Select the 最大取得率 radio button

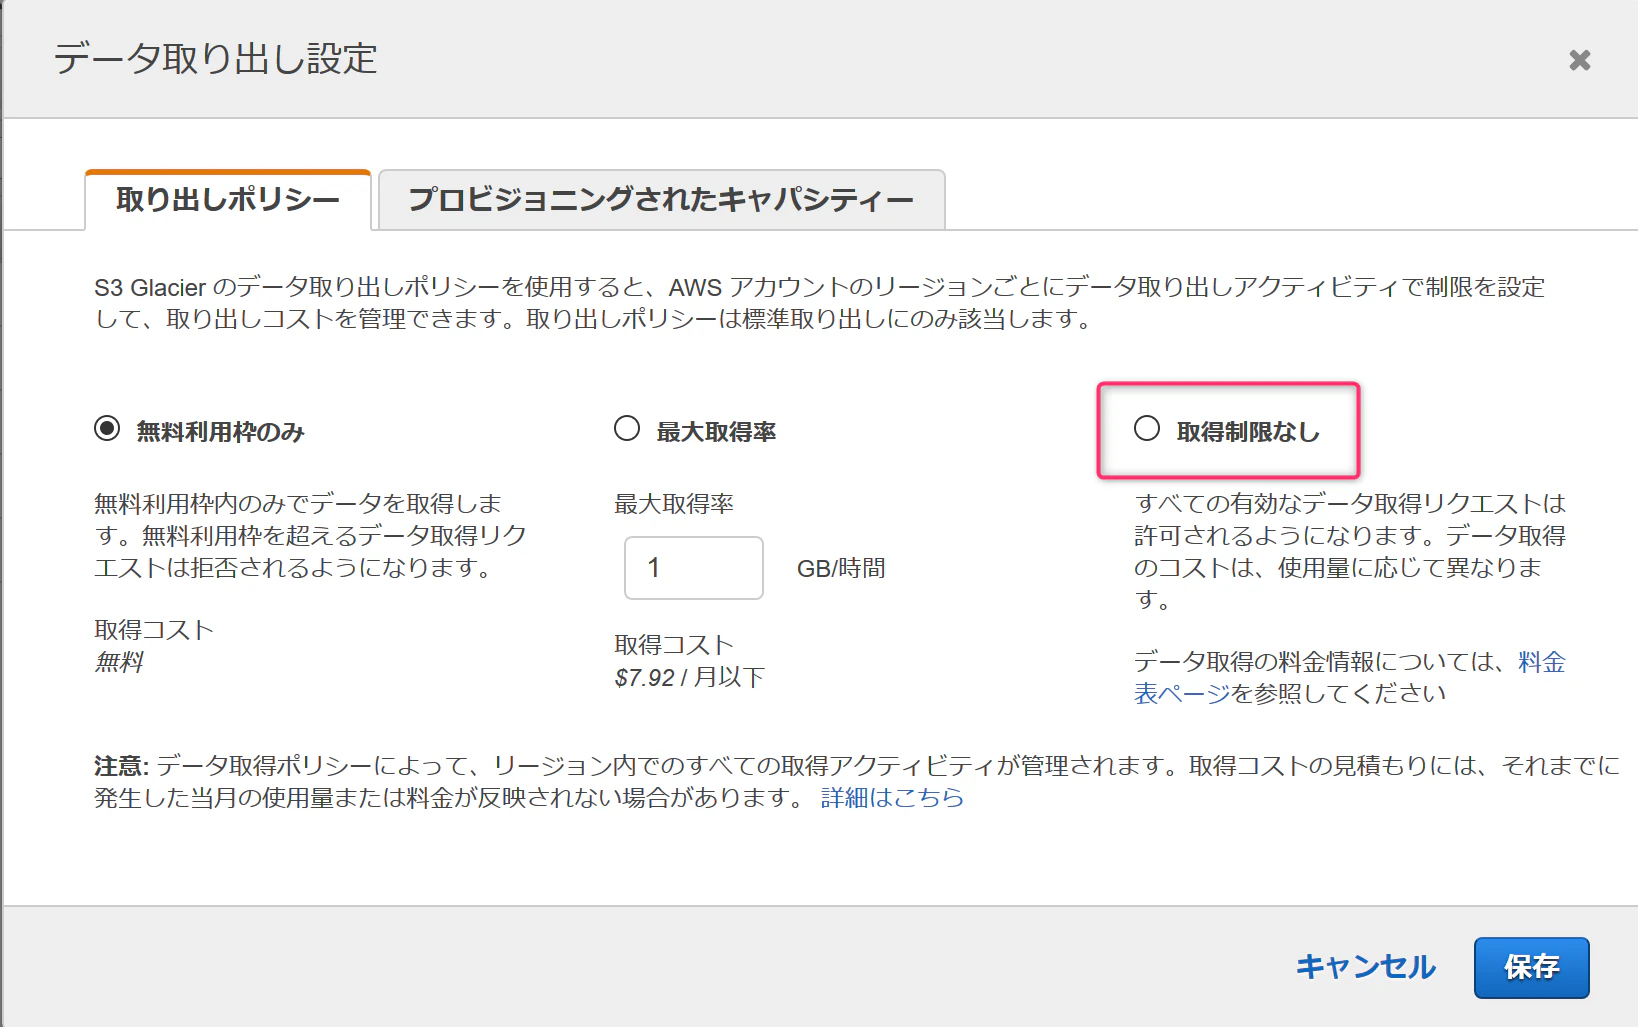click(x=627, y=429)
